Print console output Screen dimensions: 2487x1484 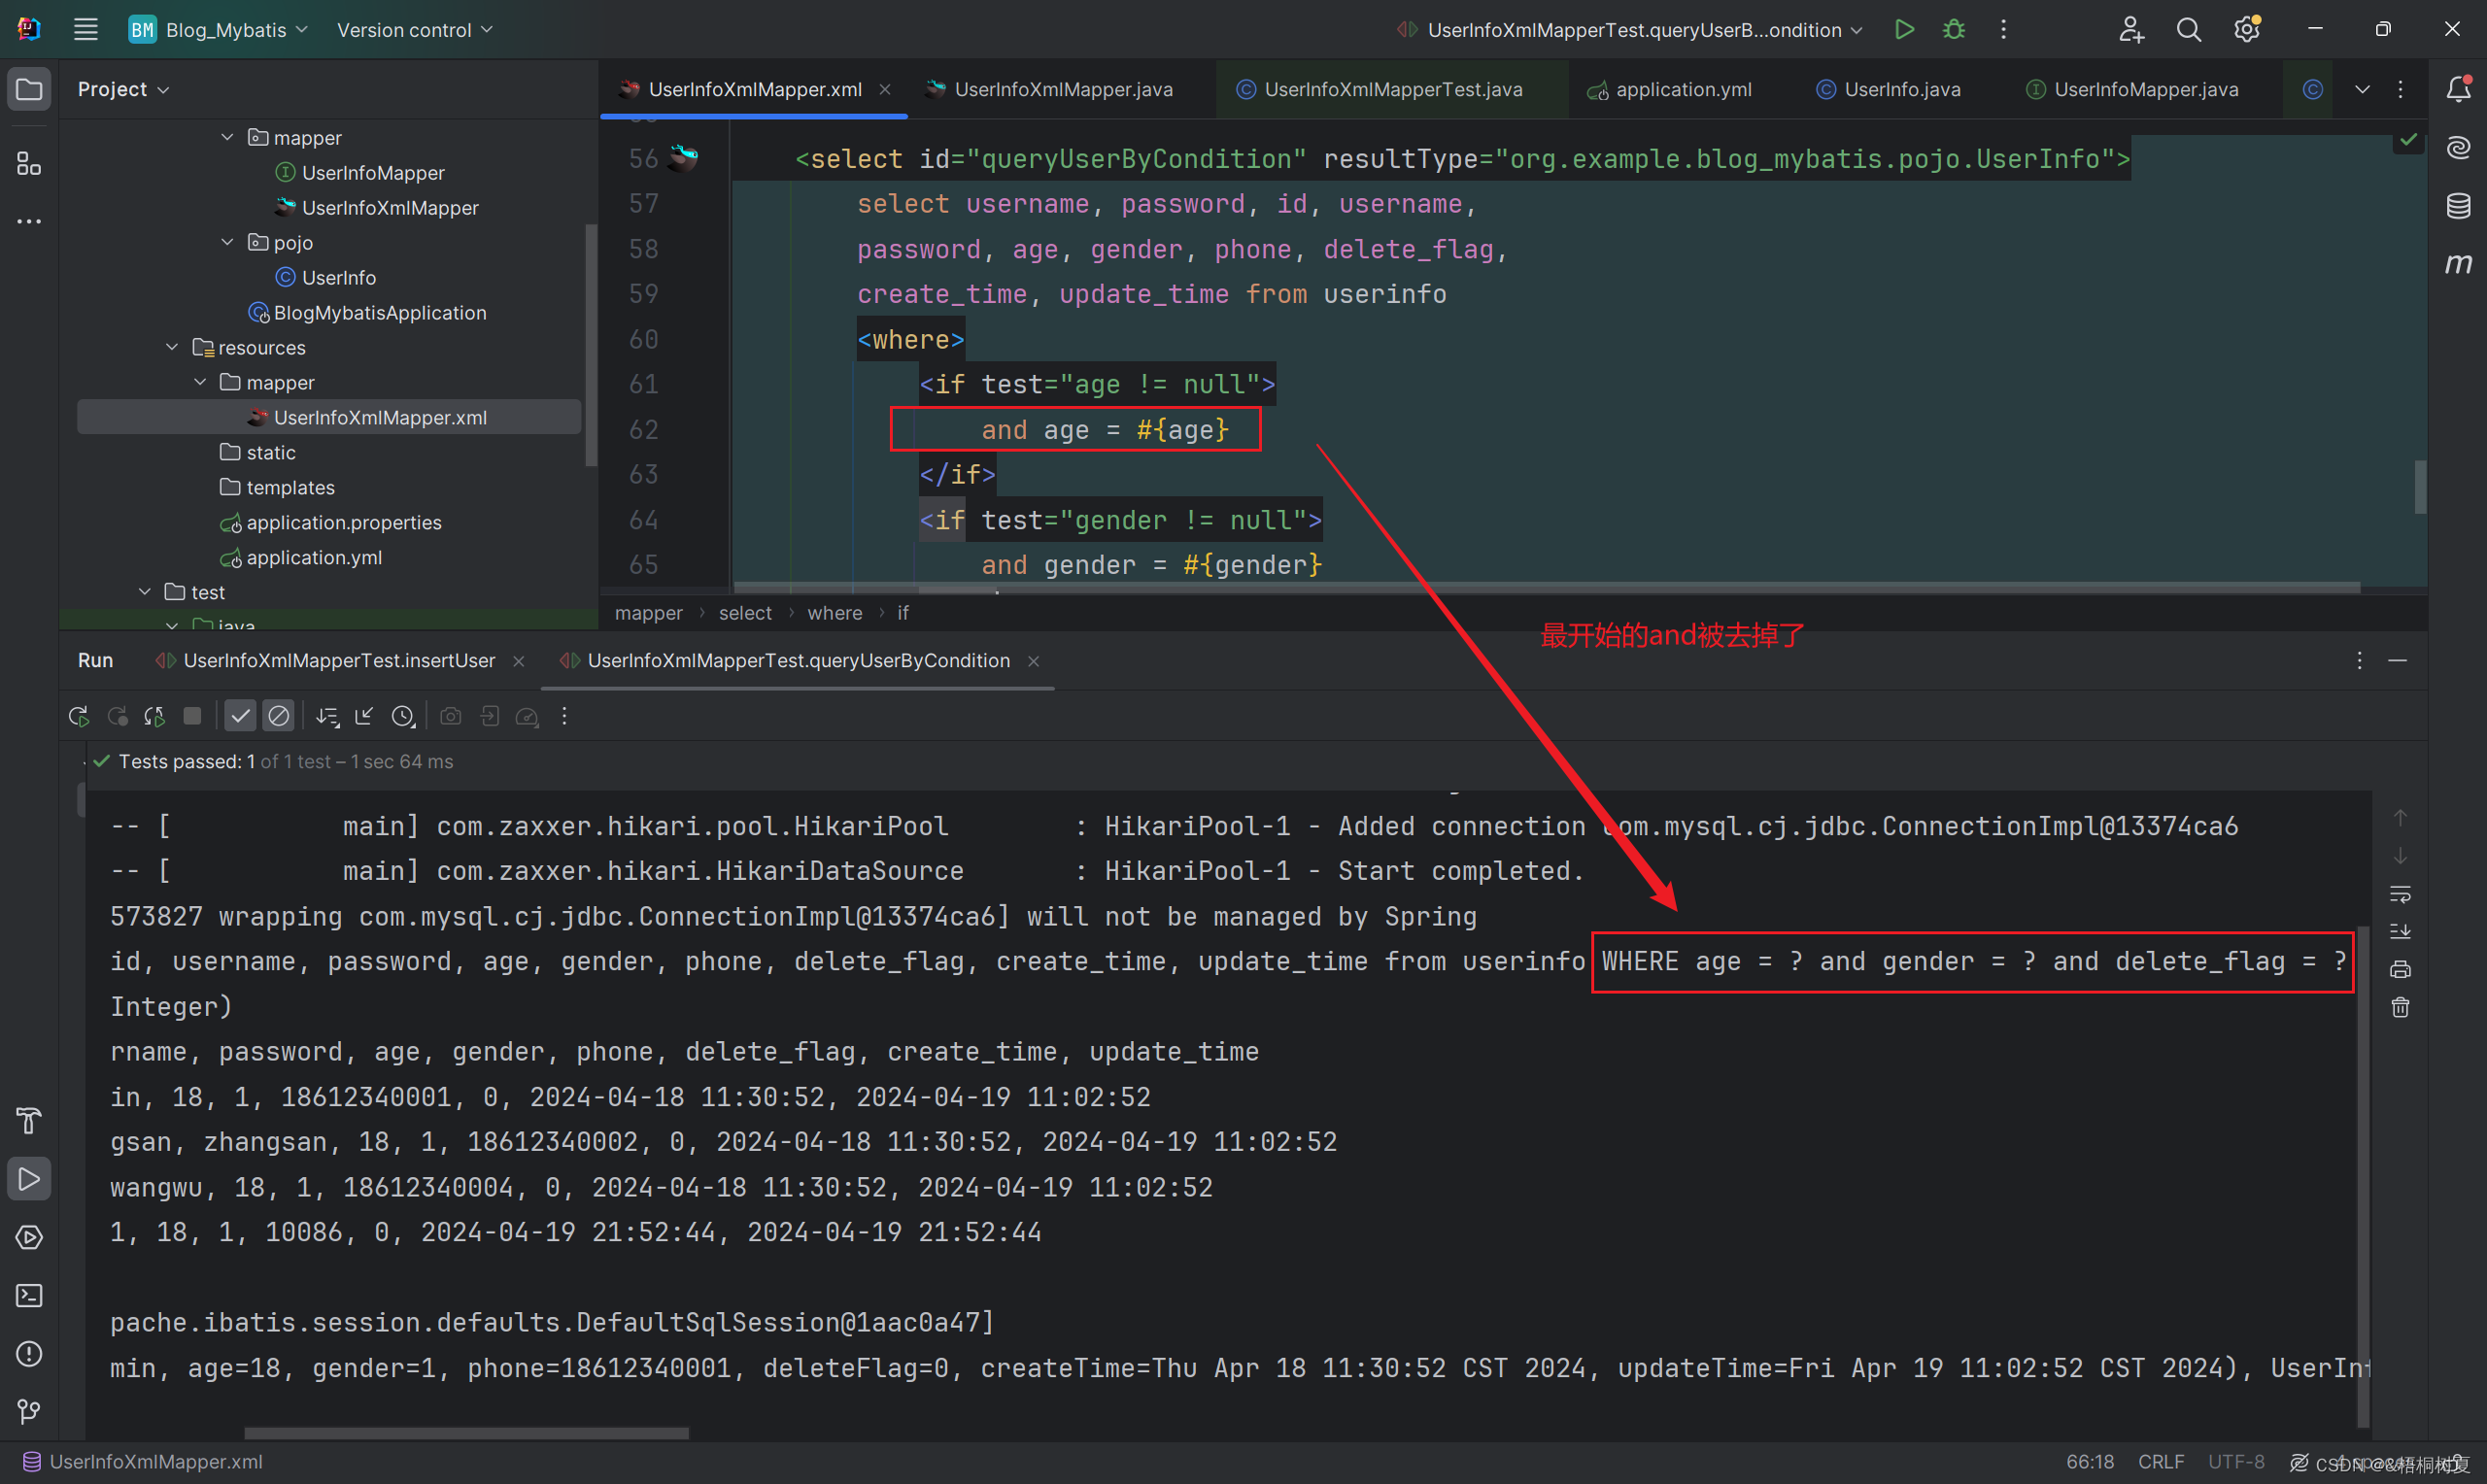2399,969
